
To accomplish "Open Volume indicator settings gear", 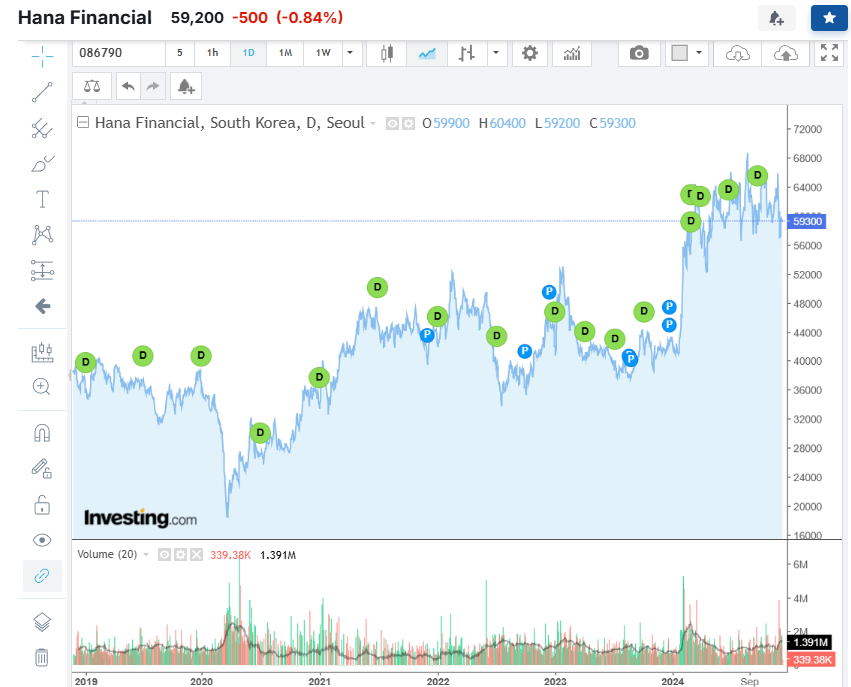I will (x=180, y=555).
